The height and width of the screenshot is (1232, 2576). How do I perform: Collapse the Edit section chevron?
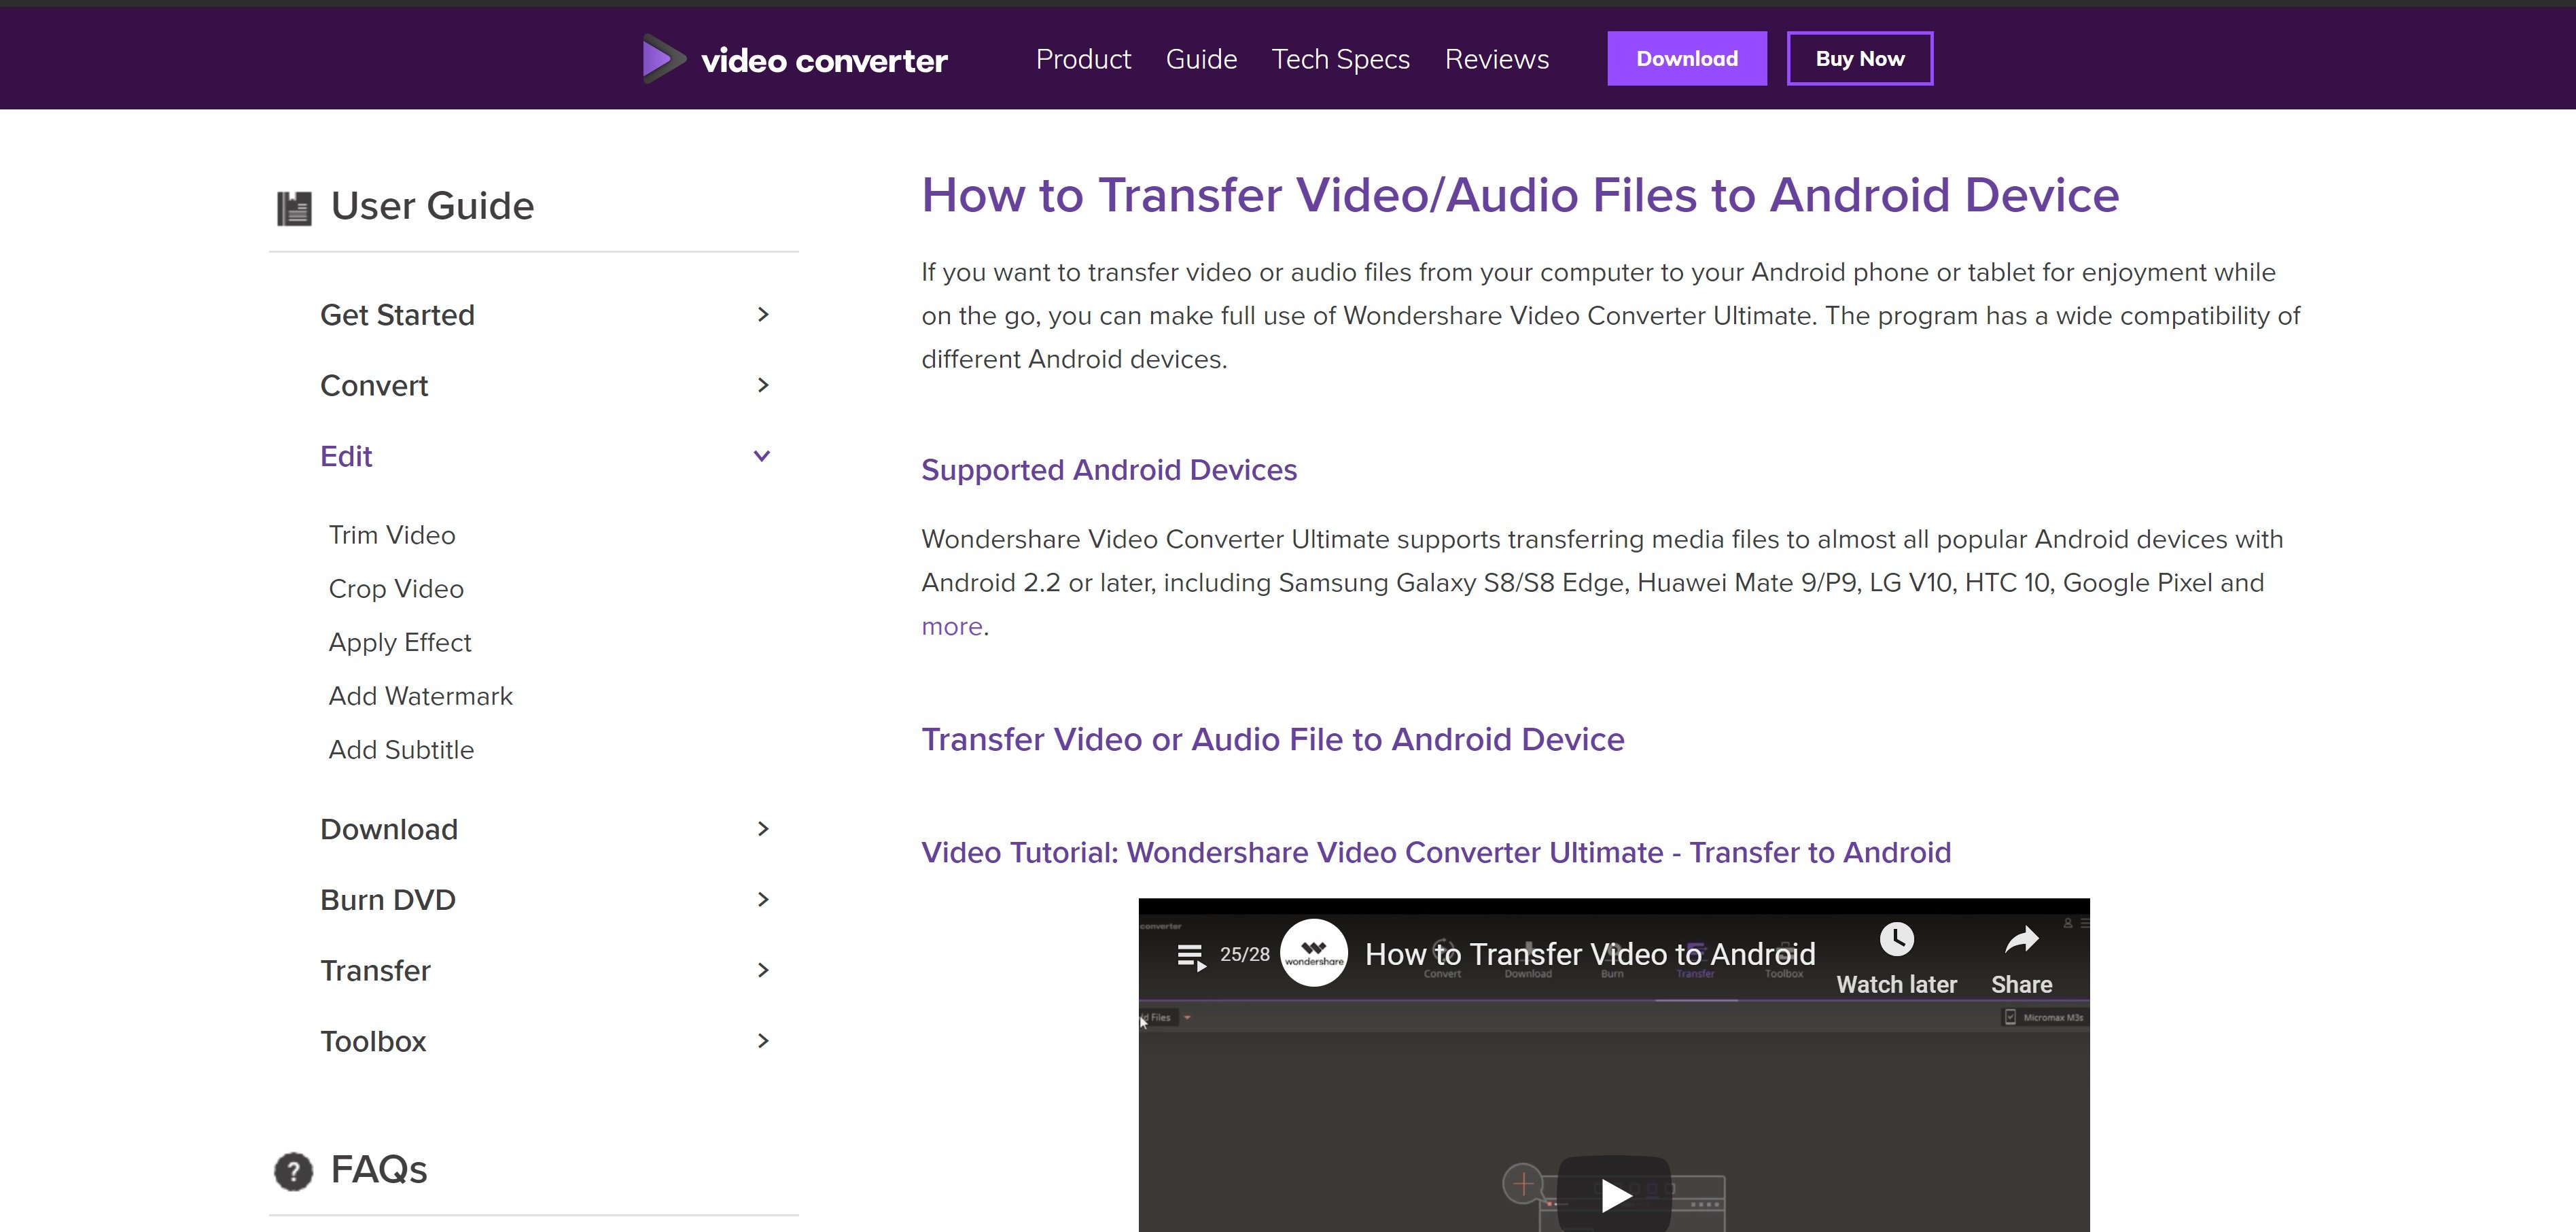point(762,456)
